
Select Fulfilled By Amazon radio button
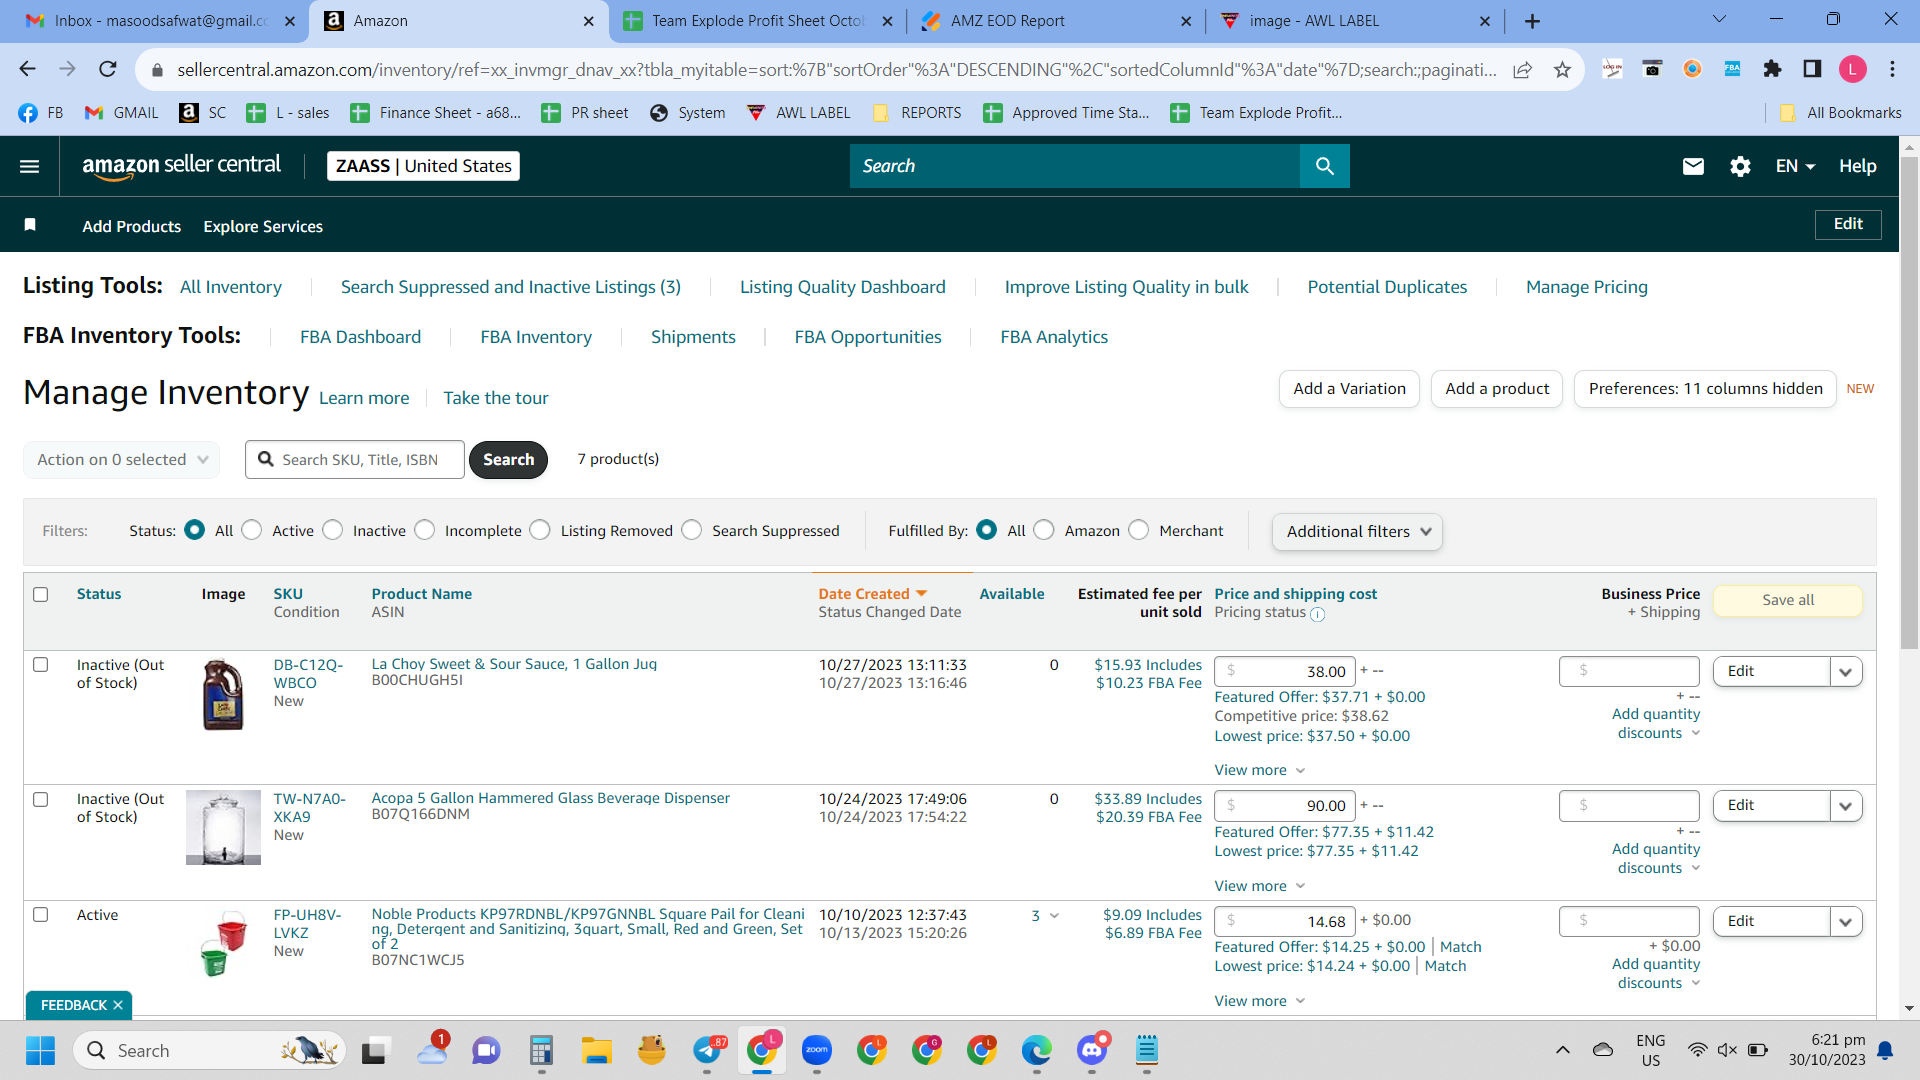(x=1044, y=530)
